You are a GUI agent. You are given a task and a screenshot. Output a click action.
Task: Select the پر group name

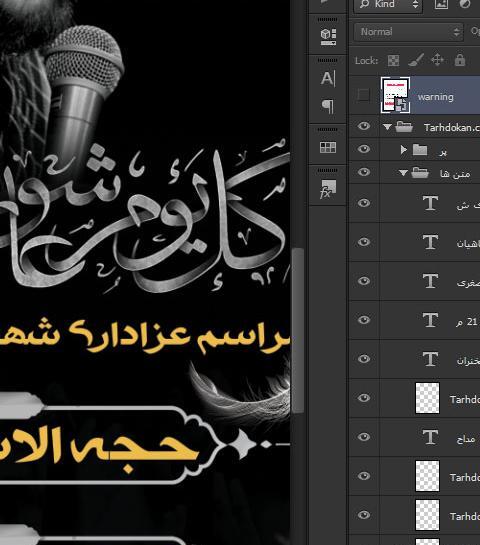click(x=443, y=152)
